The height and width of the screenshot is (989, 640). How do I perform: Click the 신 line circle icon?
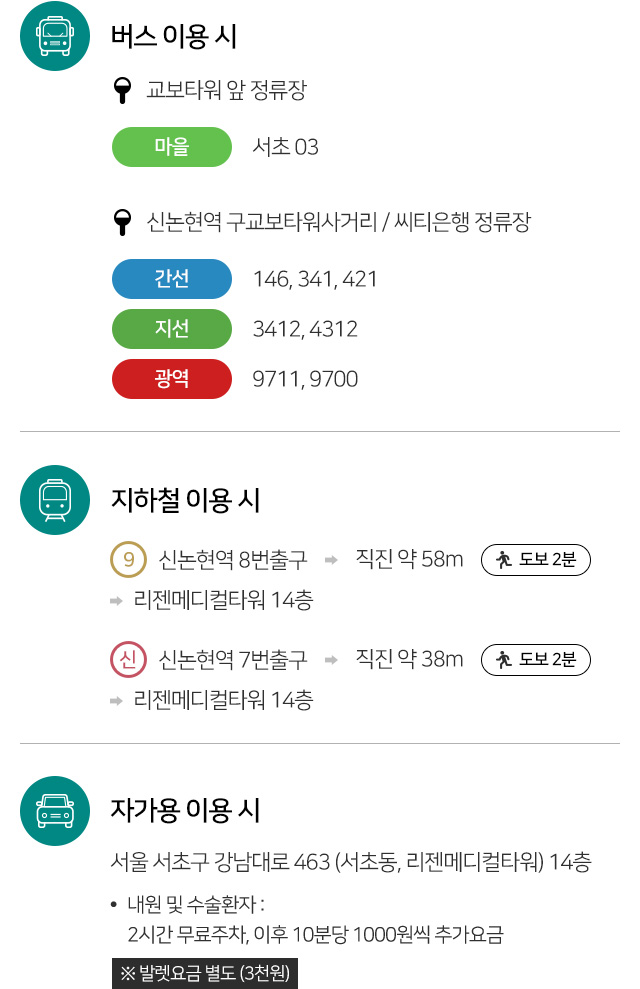click(128, 660)
